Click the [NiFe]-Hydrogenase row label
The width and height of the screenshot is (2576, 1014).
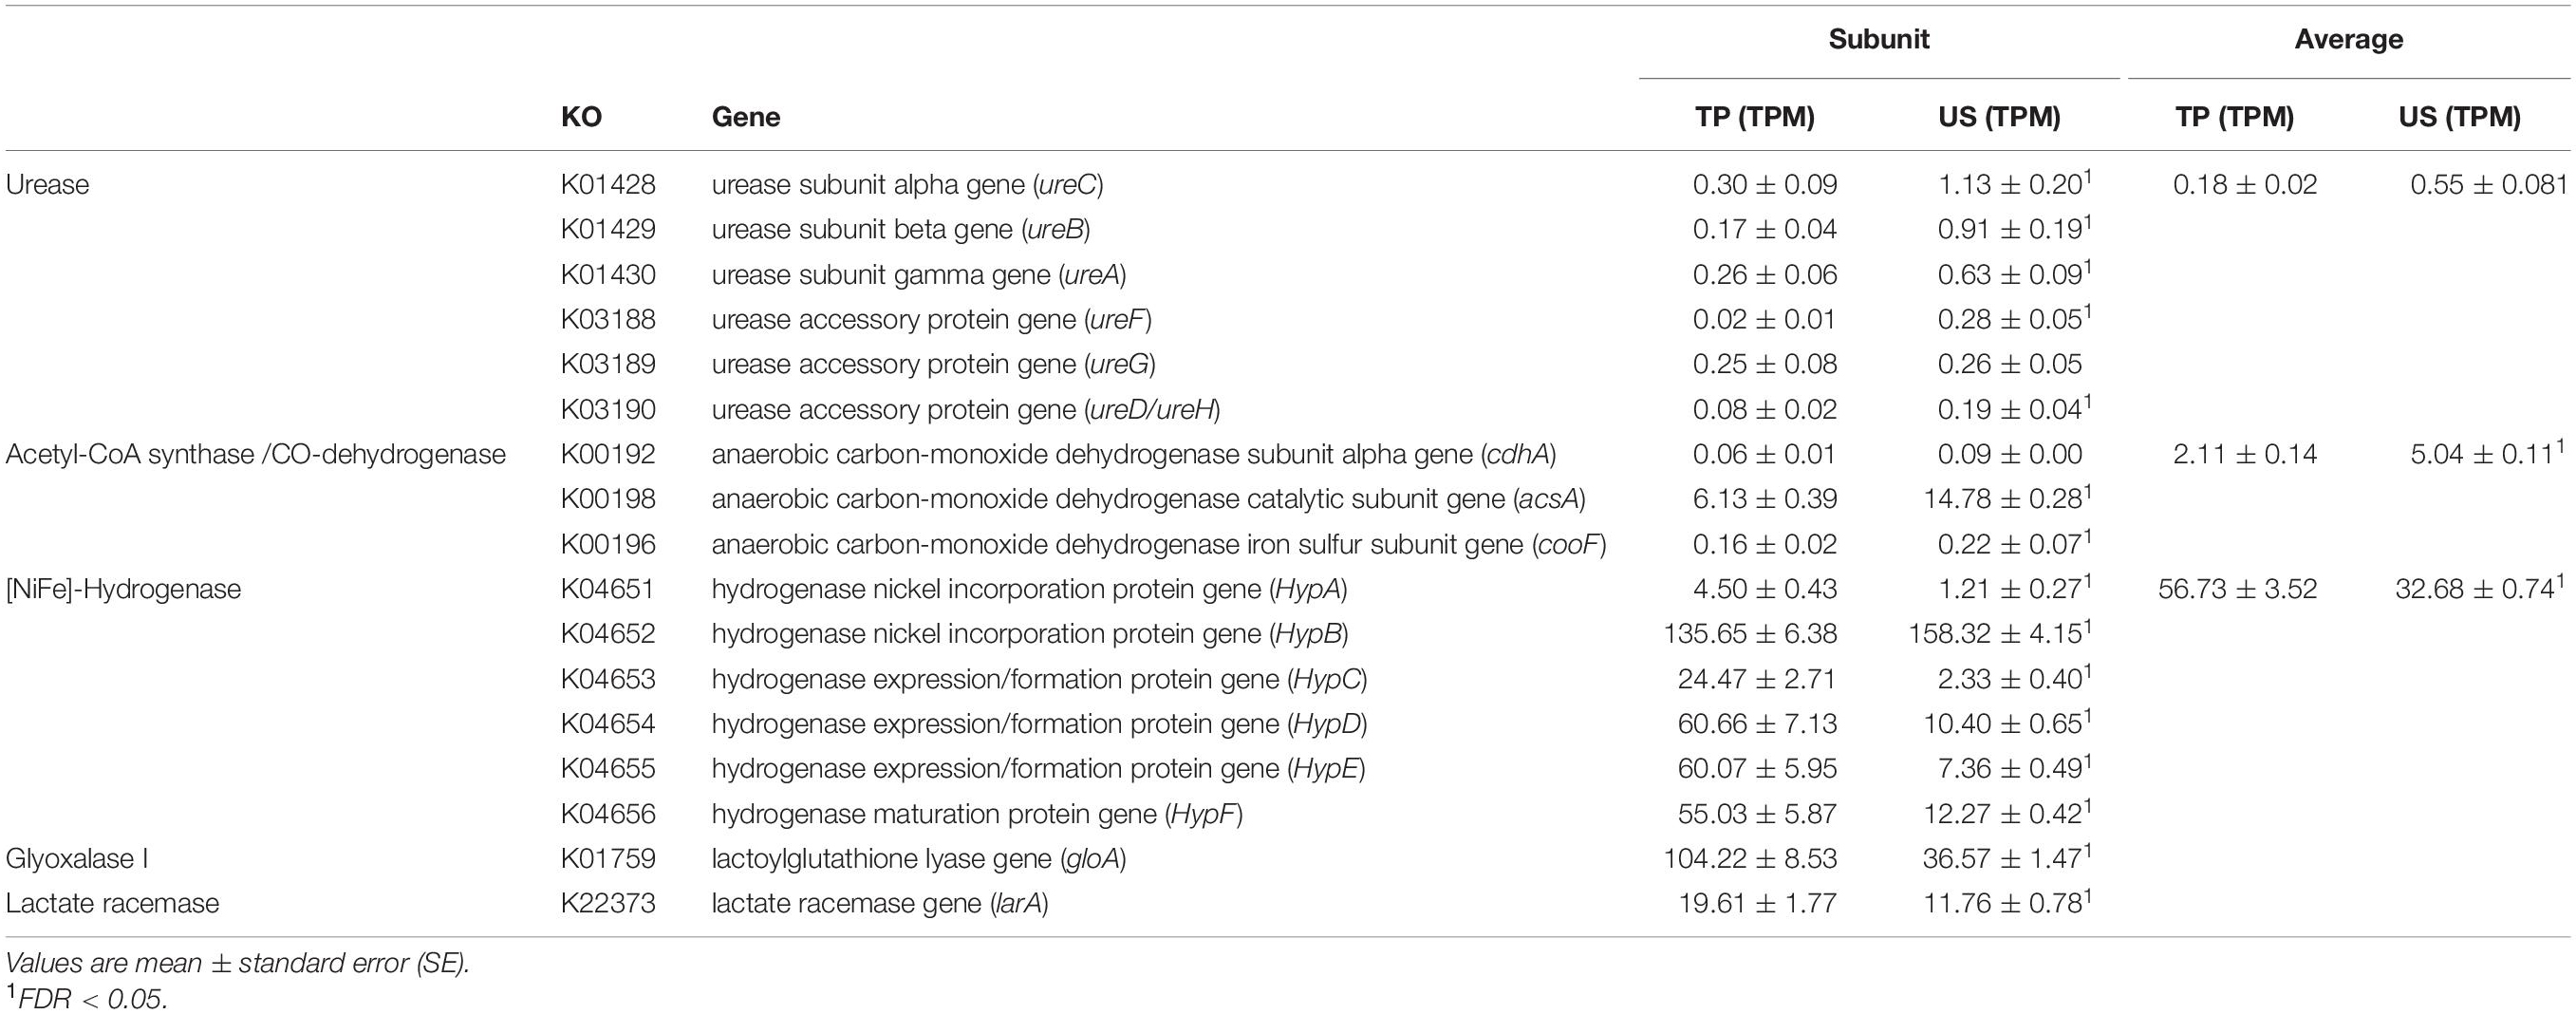(x=123, y=589)
